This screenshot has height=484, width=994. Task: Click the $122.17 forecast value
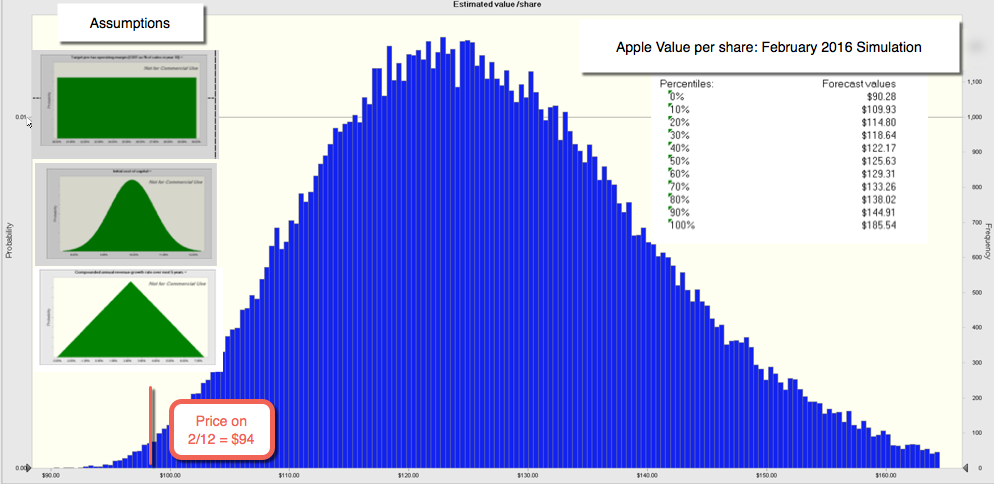(879, 148)
